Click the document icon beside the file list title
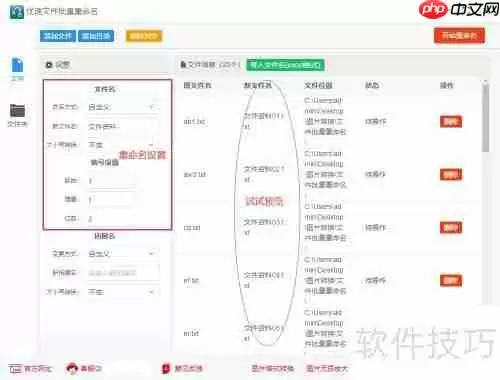The height and width of the screenshot is (380, 500). (x=183, y=64)
